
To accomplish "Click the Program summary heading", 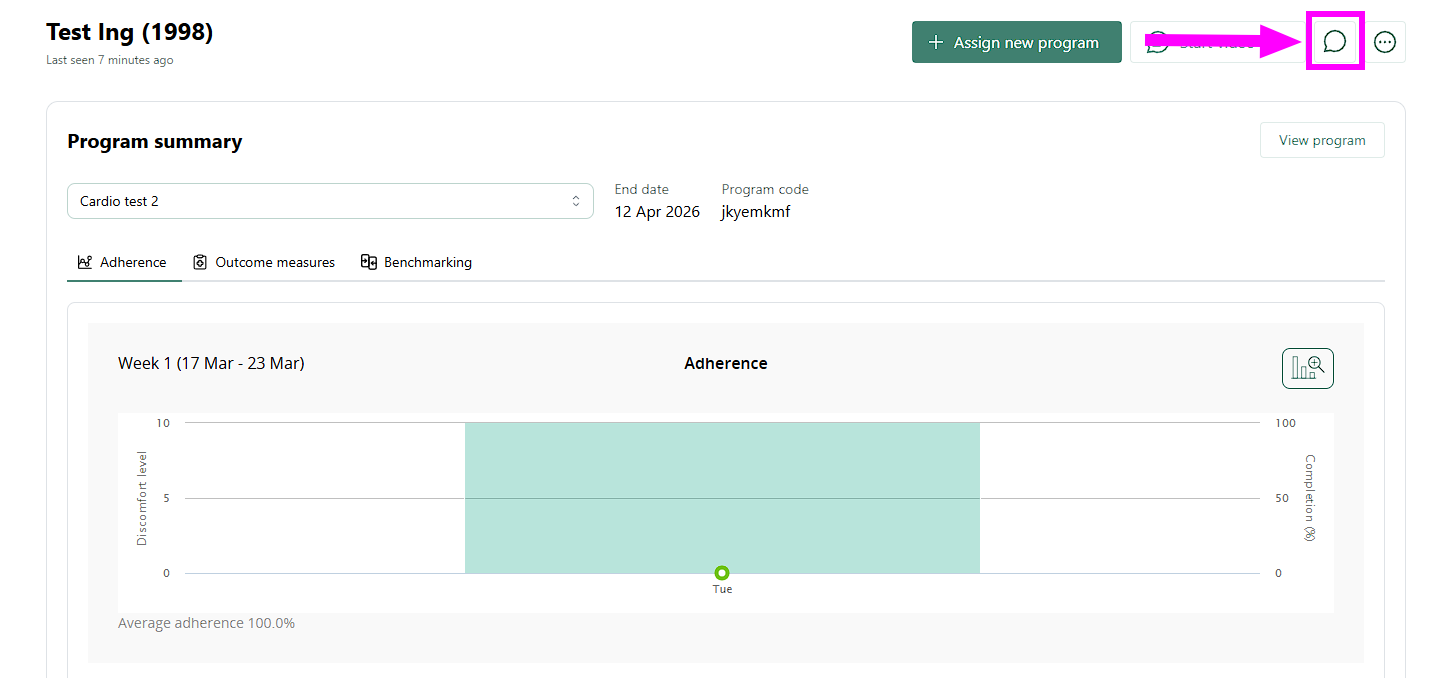I will pyautogui.click(x=155, y=141).
